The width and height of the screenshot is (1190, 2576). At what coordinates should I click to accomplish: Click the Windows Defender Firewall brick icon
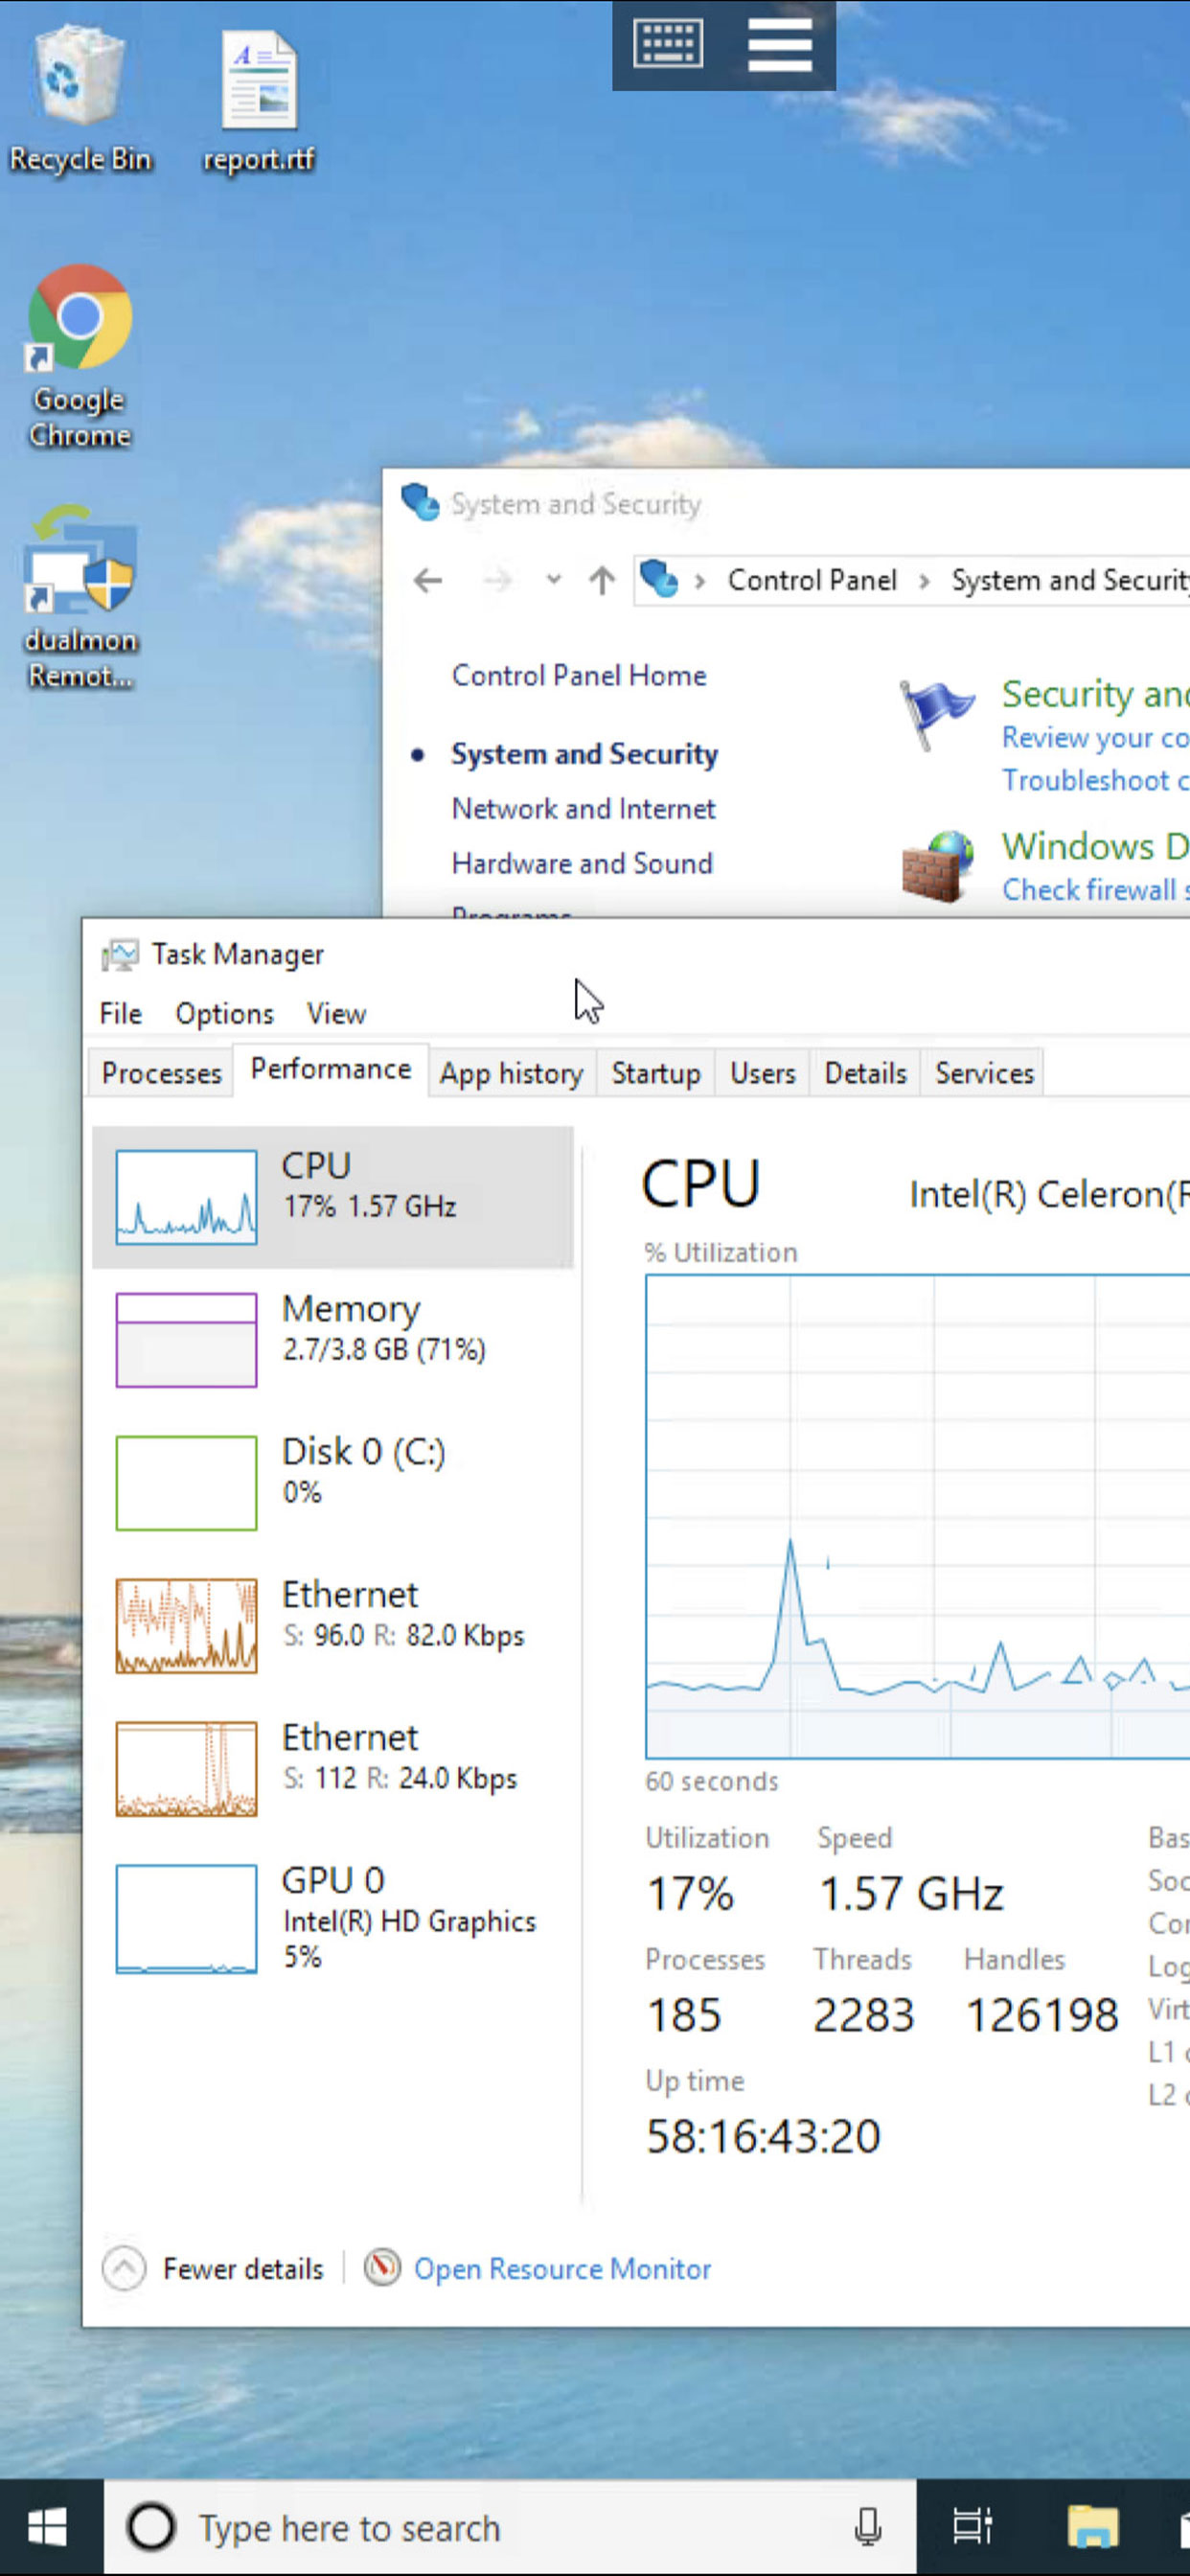(x=936, y=866)
